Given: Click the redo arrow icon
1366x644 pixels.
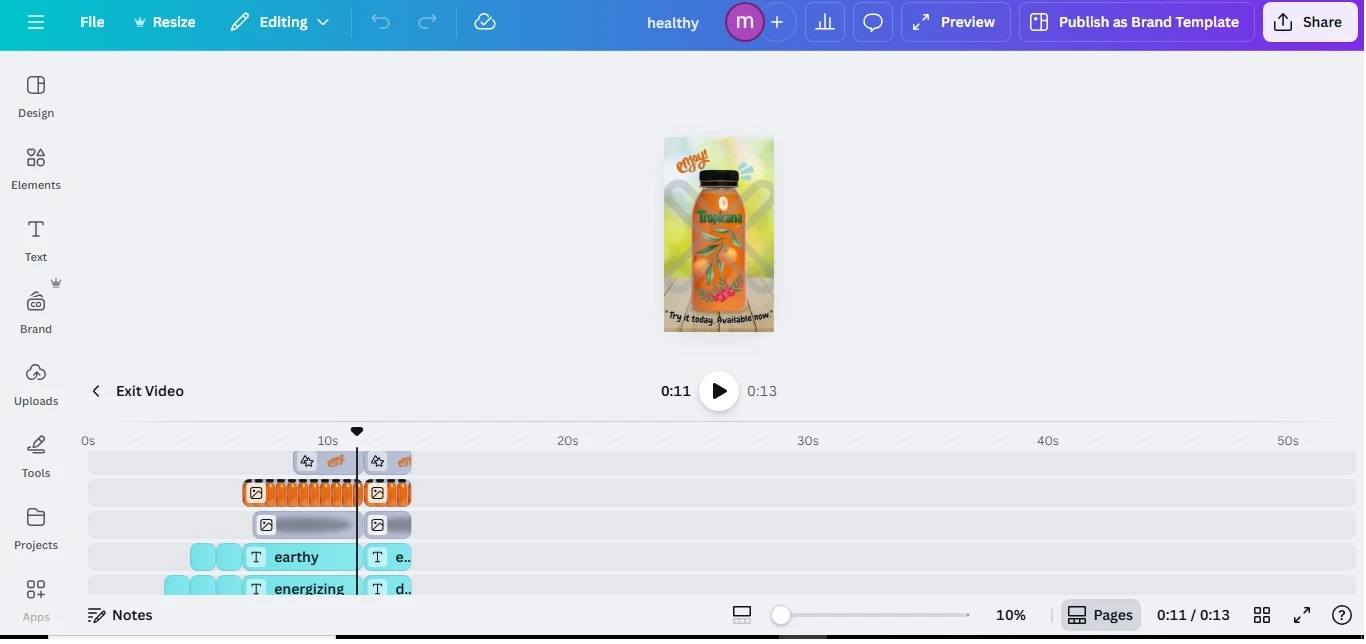Looking at the screenshot, I should (427, 22).
